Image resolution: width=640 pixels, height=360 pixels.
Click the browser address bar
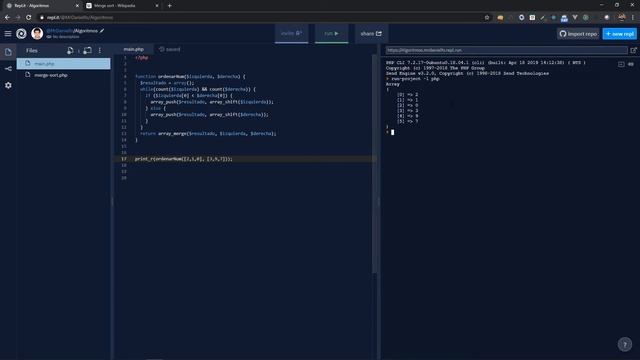pos(261,18)
